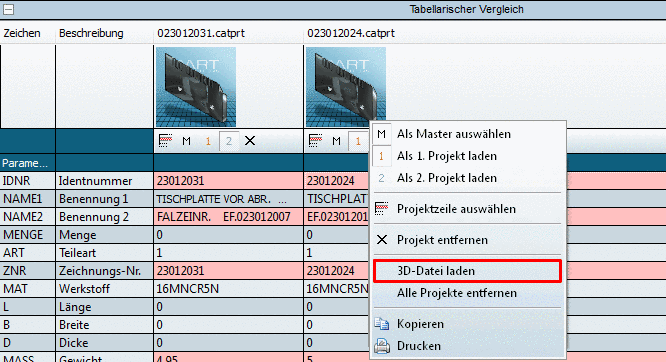Select 'ART' row cell
The image size is (666, 362).
[28, 253]
